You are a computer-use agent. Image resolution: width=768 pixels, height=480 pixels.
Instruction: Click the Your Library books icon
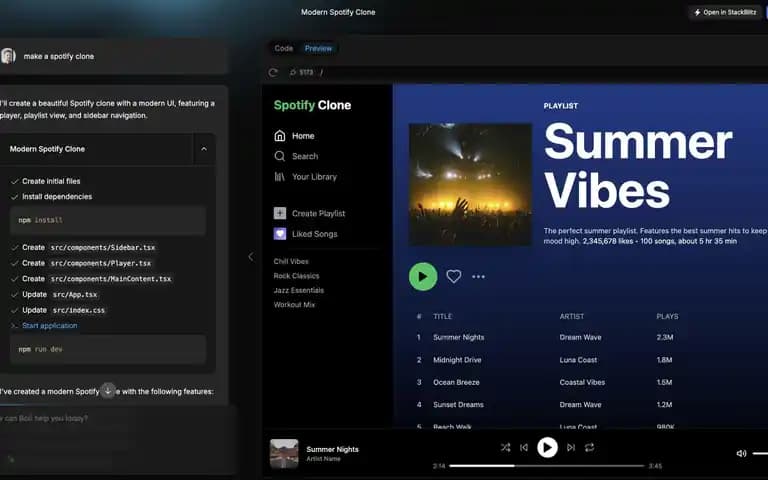coord(280,177)
